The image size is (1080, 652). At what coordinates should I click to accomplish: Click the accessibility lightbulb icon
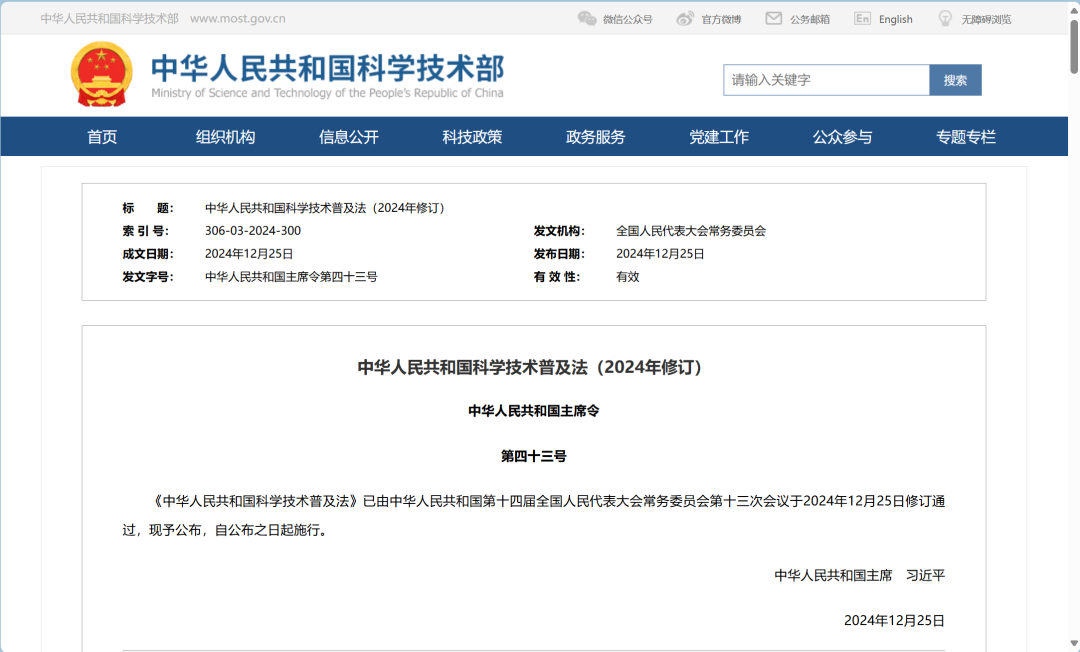coord(946,19)
